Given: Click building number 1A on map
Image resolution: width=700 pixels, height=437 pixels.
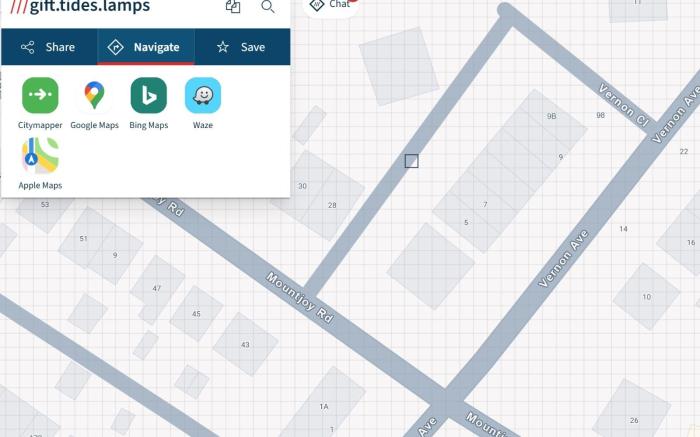Looking at the screenshot, I should [324, 407].
